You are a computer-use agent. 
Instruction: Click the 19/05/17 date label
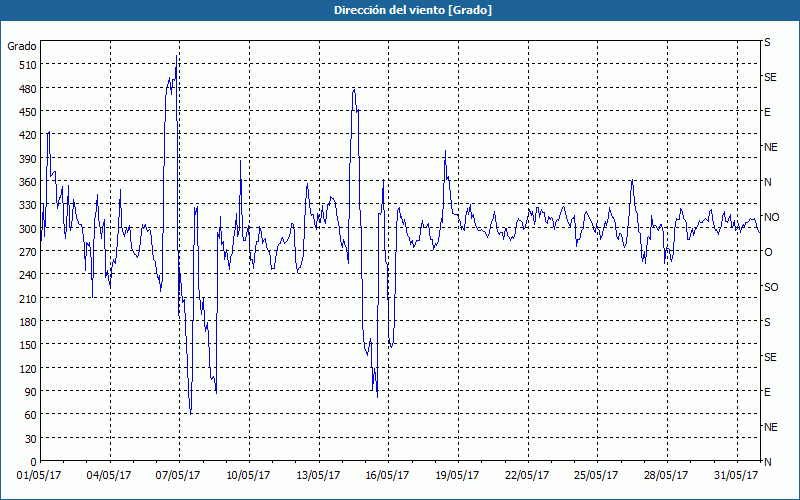[457, 476]
